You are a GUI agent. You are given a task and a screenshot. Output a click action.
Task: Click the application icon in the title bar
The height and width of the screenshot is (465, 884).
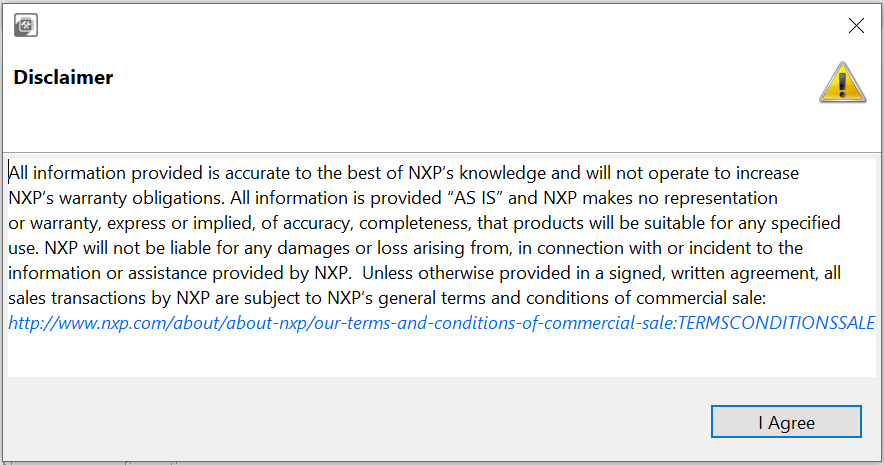coord(26,26)
